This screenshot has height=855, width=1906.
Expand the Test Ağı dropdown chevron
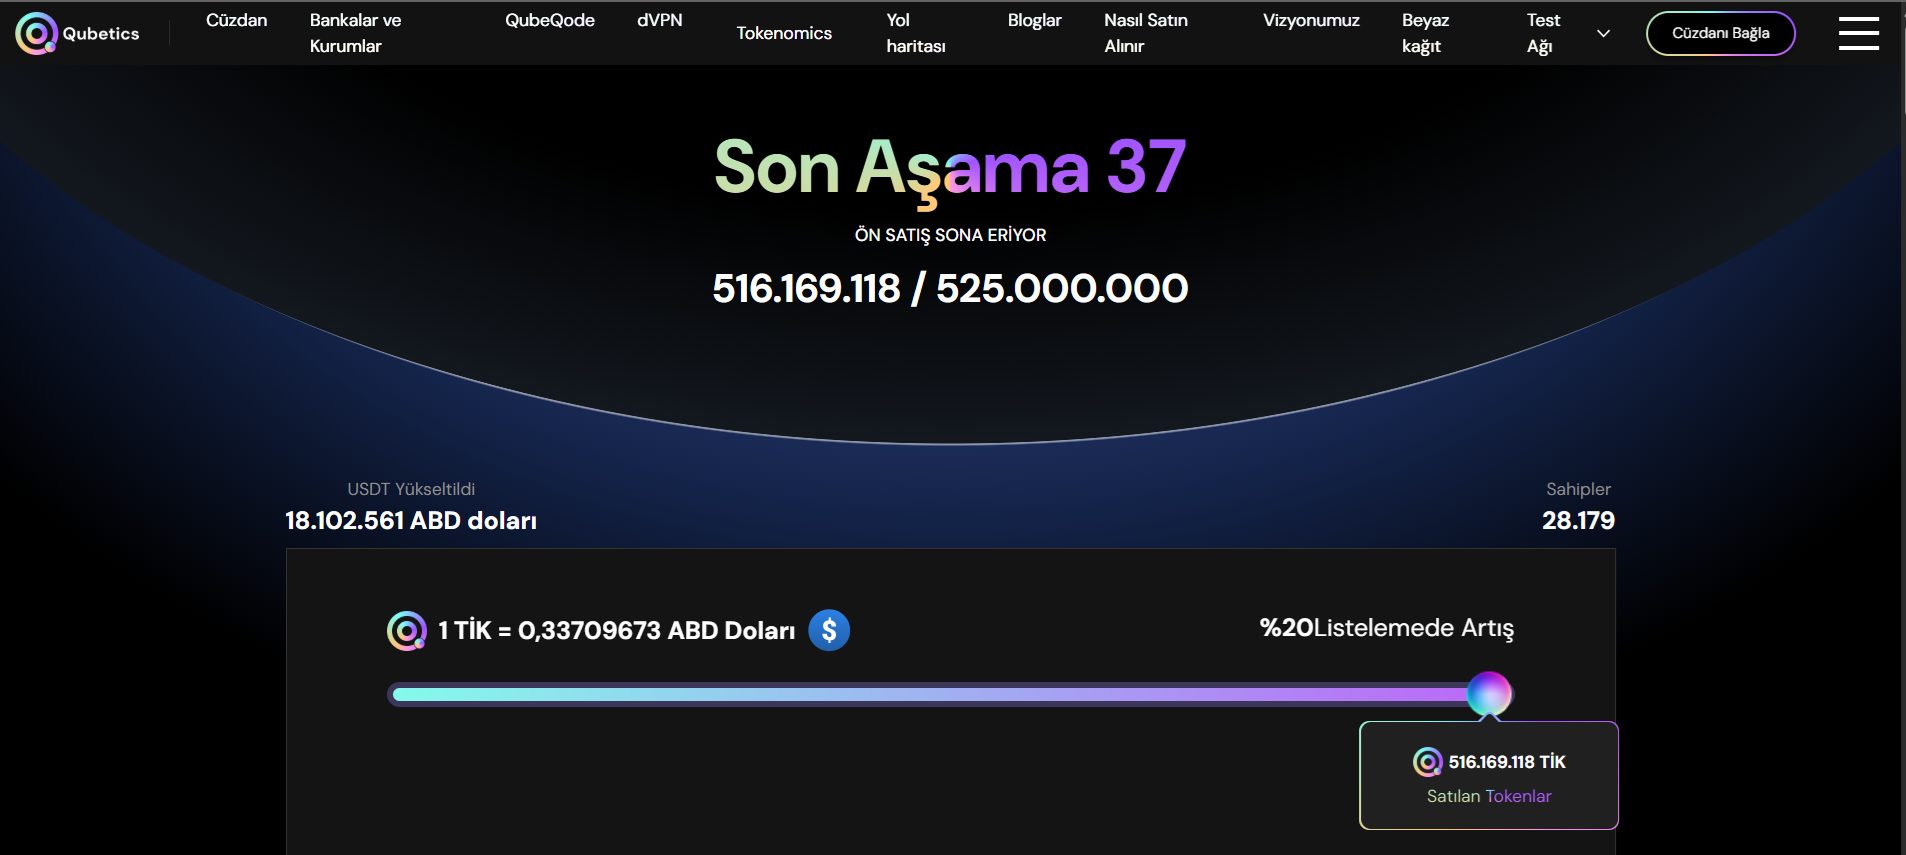click(1603, 33)
